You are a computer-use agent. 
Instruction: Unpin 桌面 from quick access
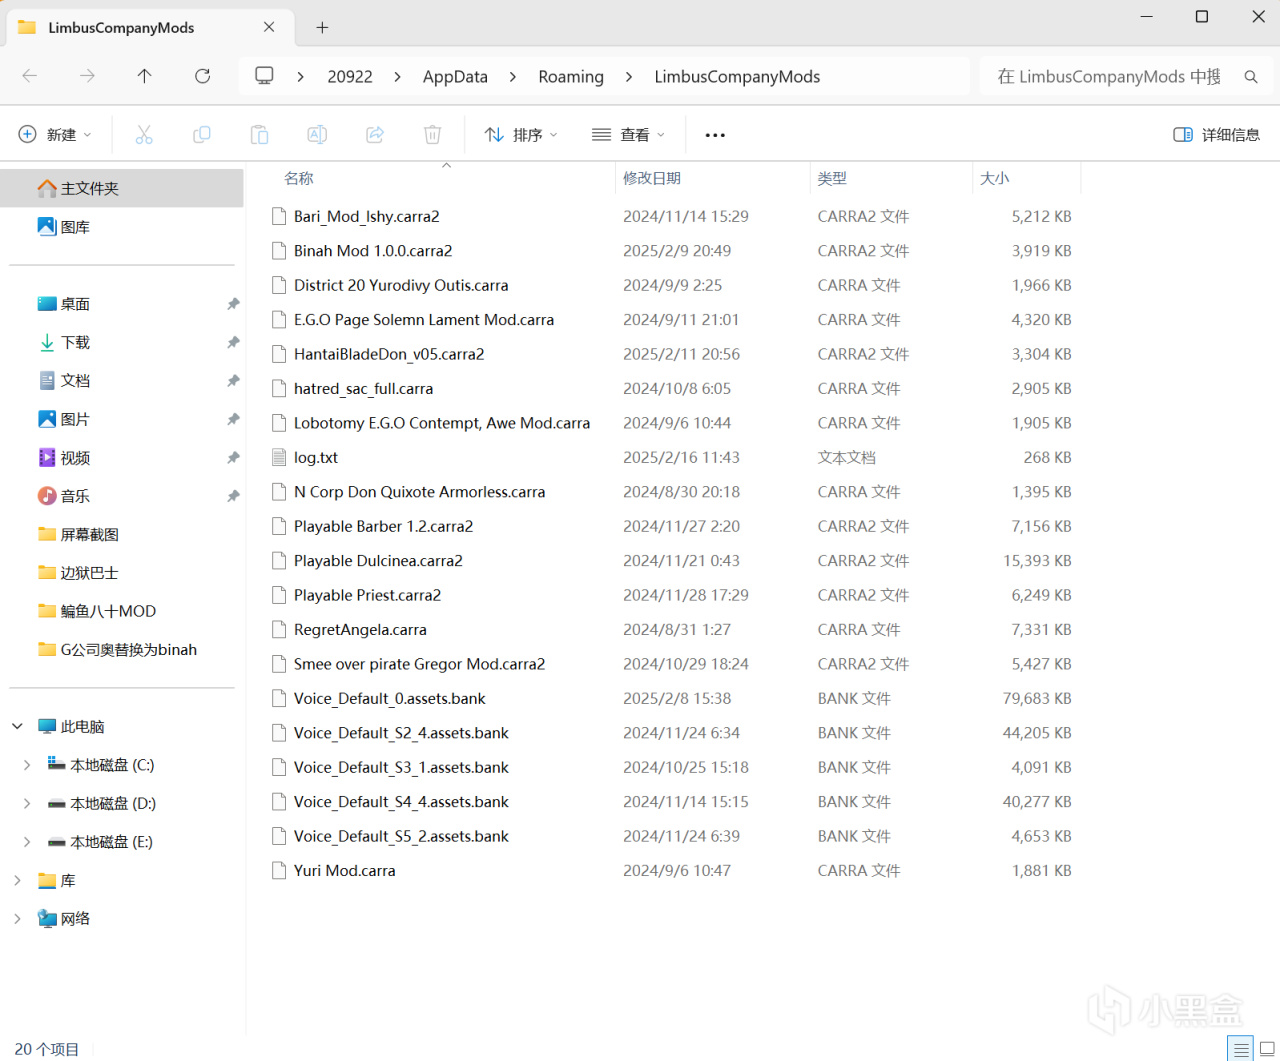[x=233, y=304]
